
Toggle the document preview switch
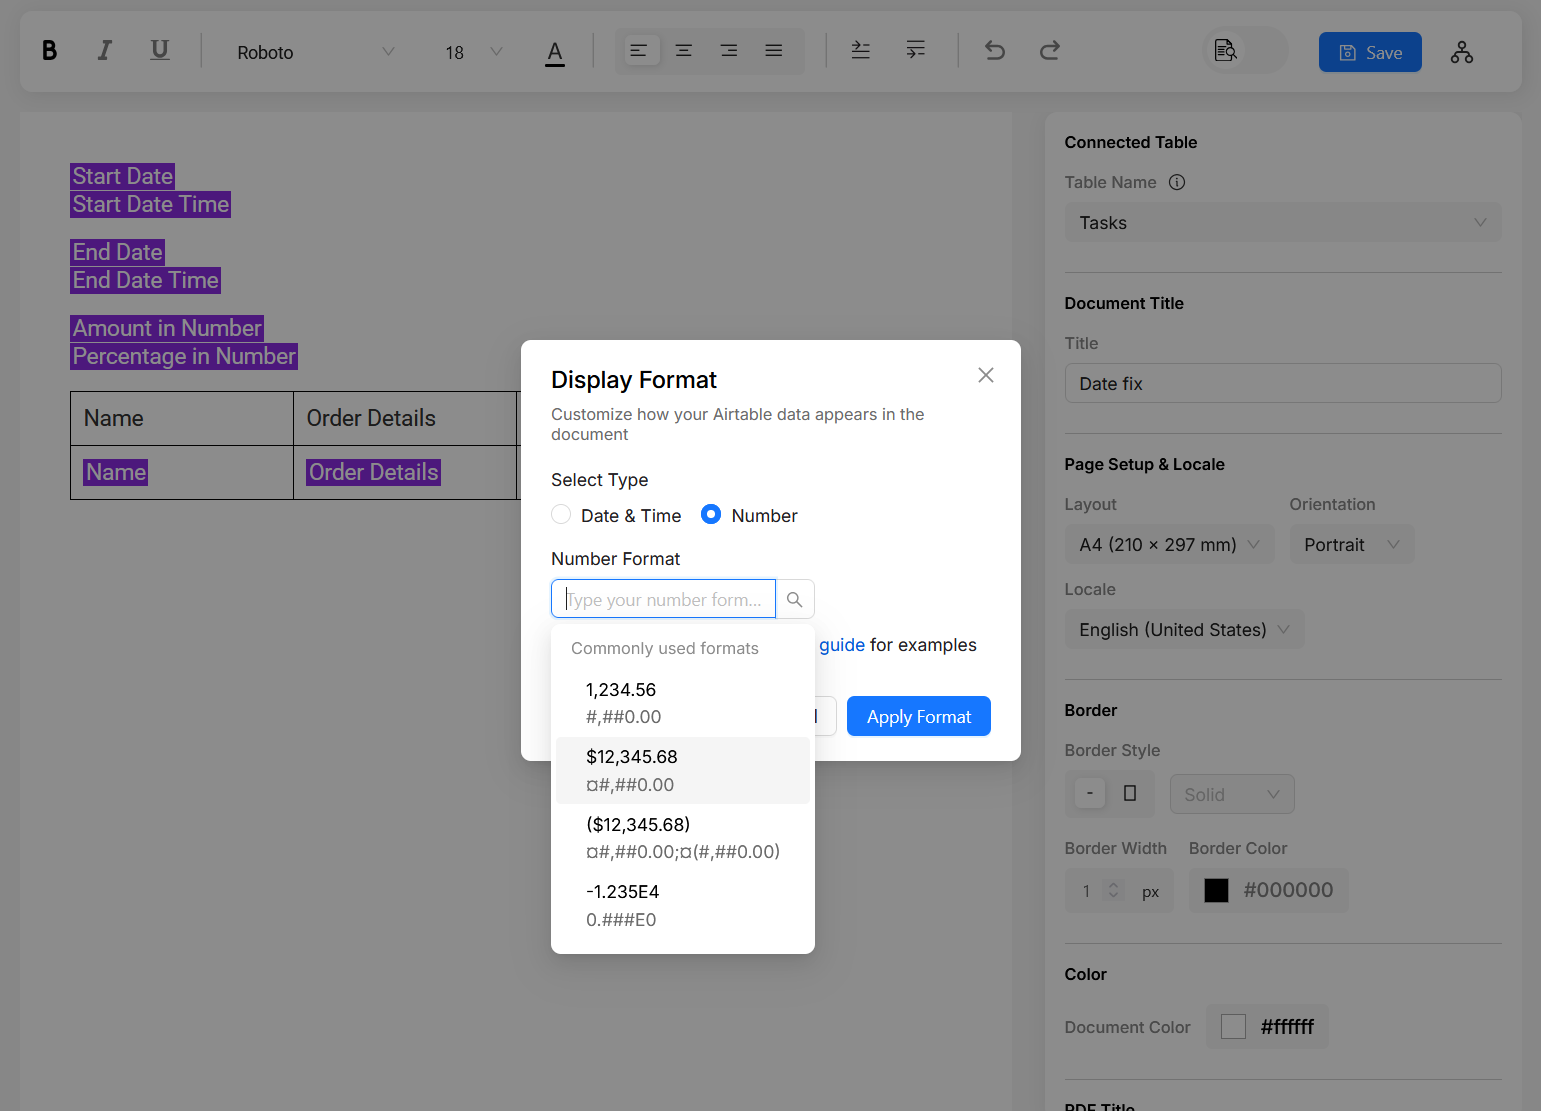tap(1244, 51)
